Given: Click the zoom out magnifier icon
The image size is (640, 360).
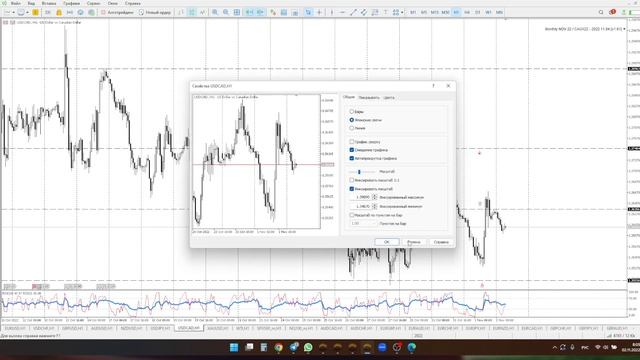Looking at the screenshot, I should (x=226, y=12).
